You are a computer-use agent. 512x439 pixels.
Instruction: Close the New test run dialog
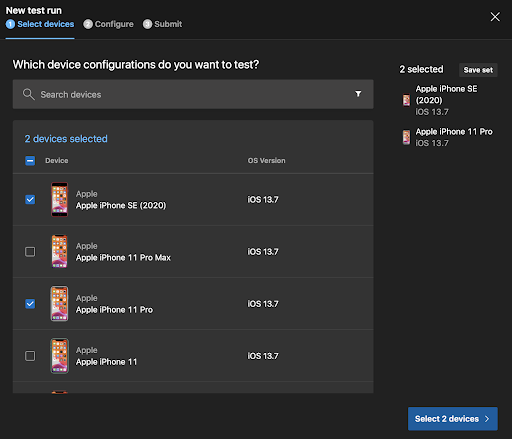click(495, 17)
